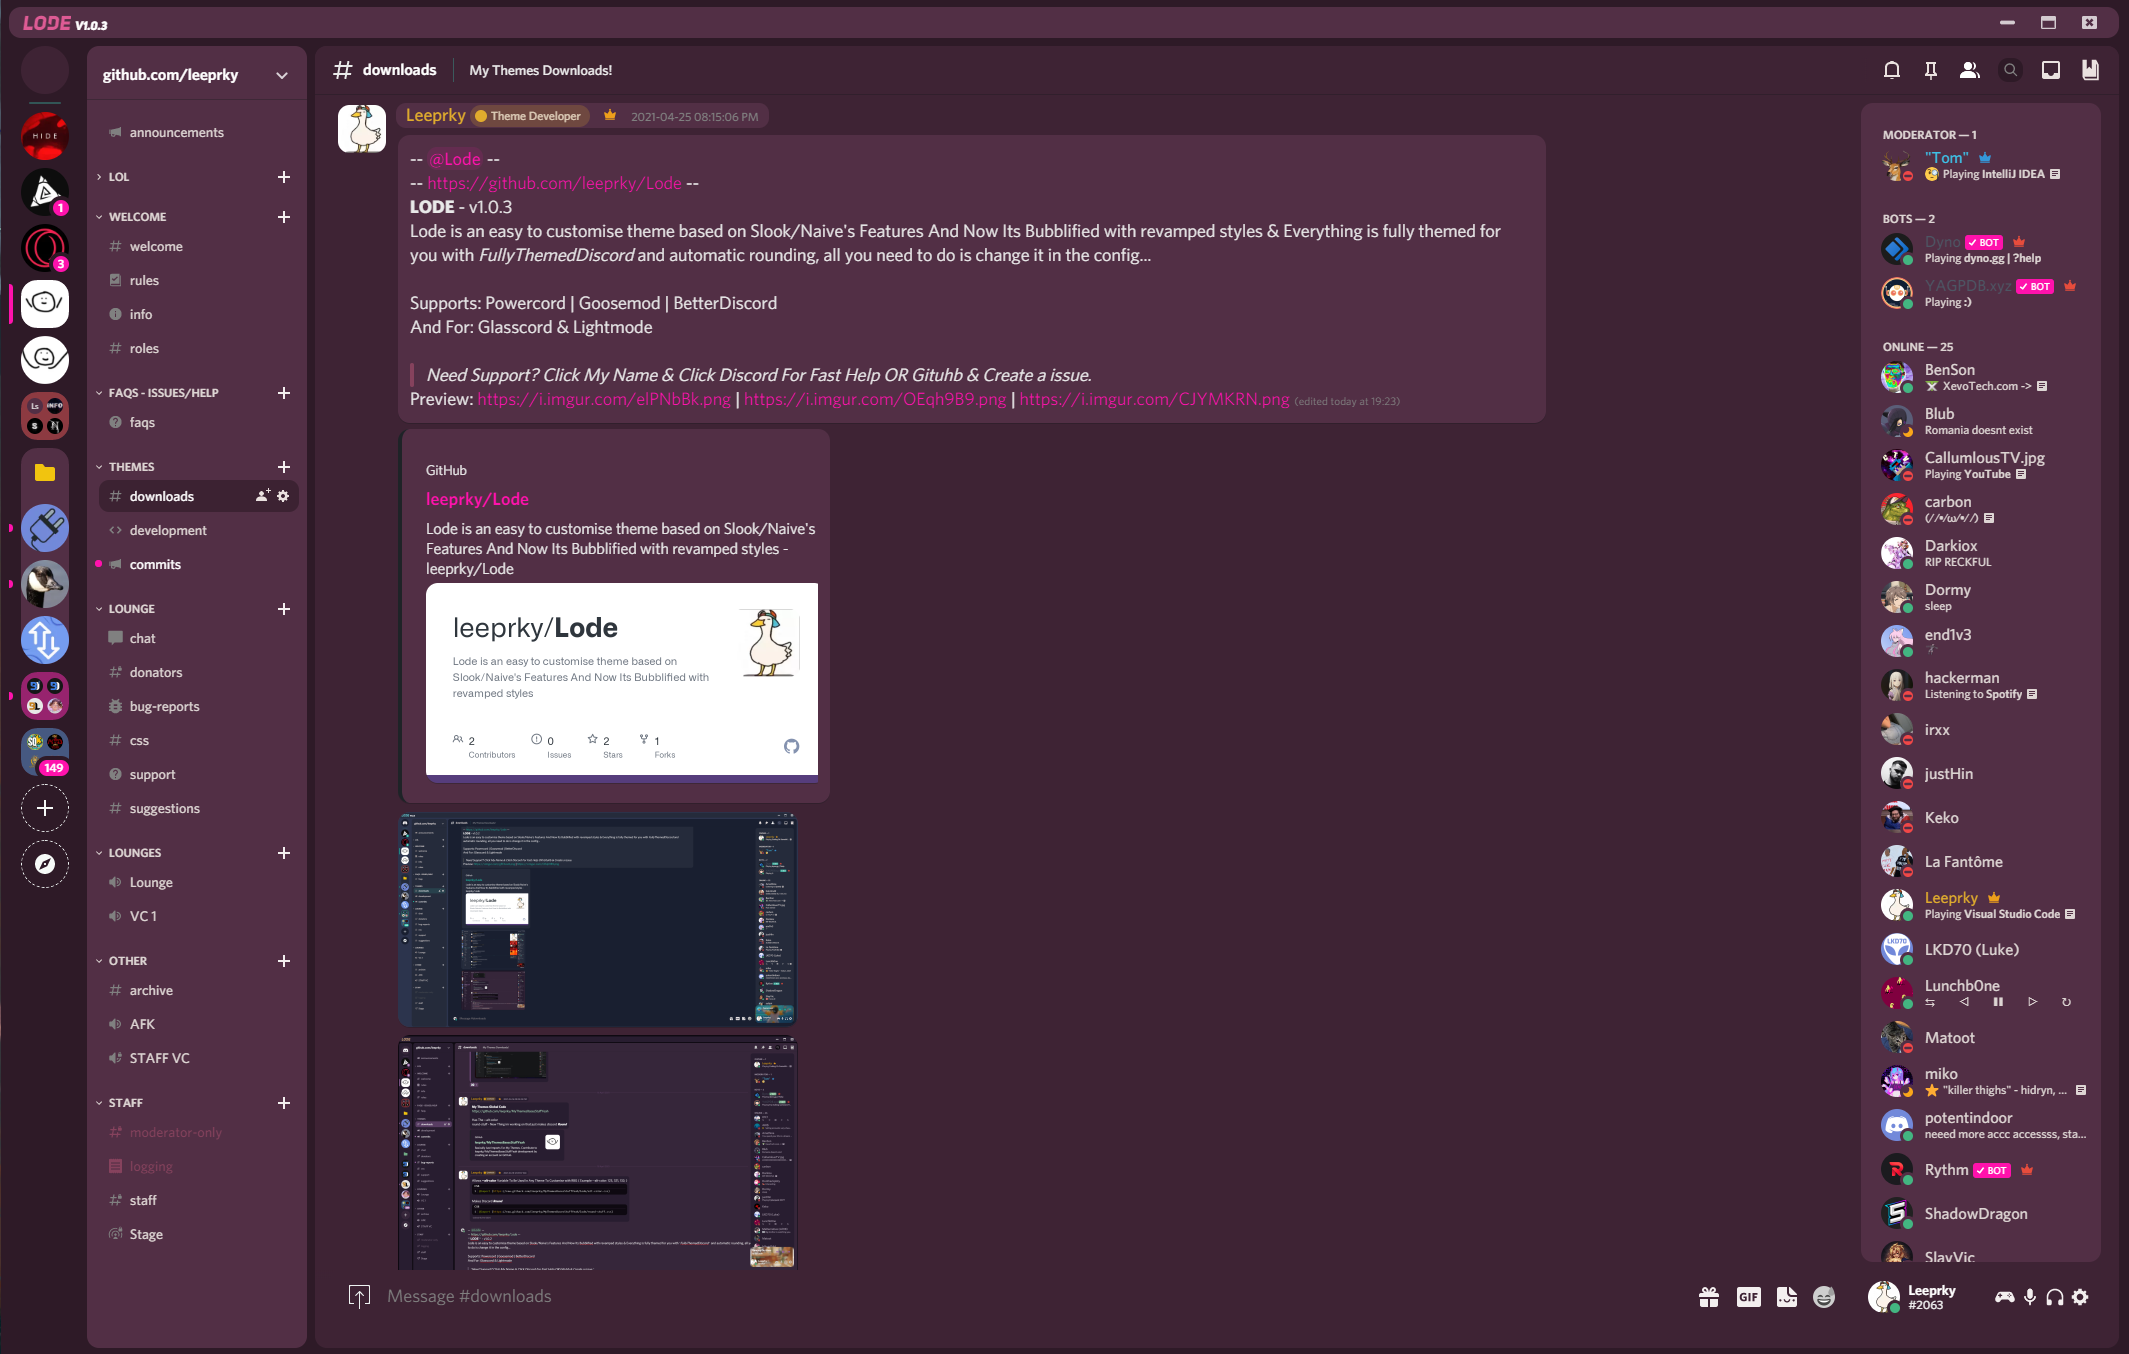This screenshot has width=2129, height=1354.
Task: Open notification settings with the bell icon
Action: click(1891, 70)
